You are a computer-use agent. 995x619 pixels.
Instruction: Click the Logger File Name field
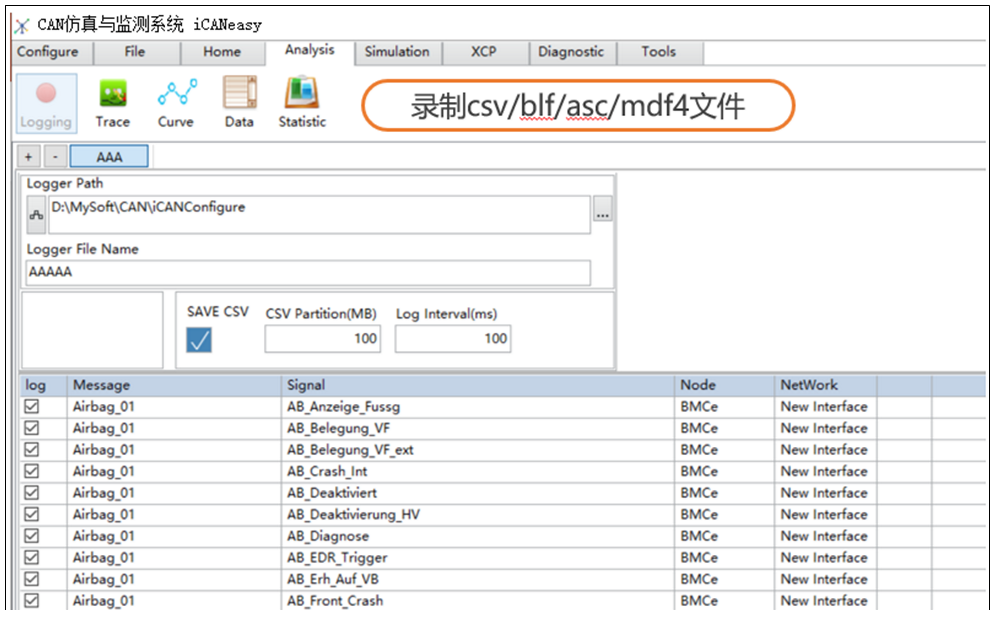tap(308, 273)
